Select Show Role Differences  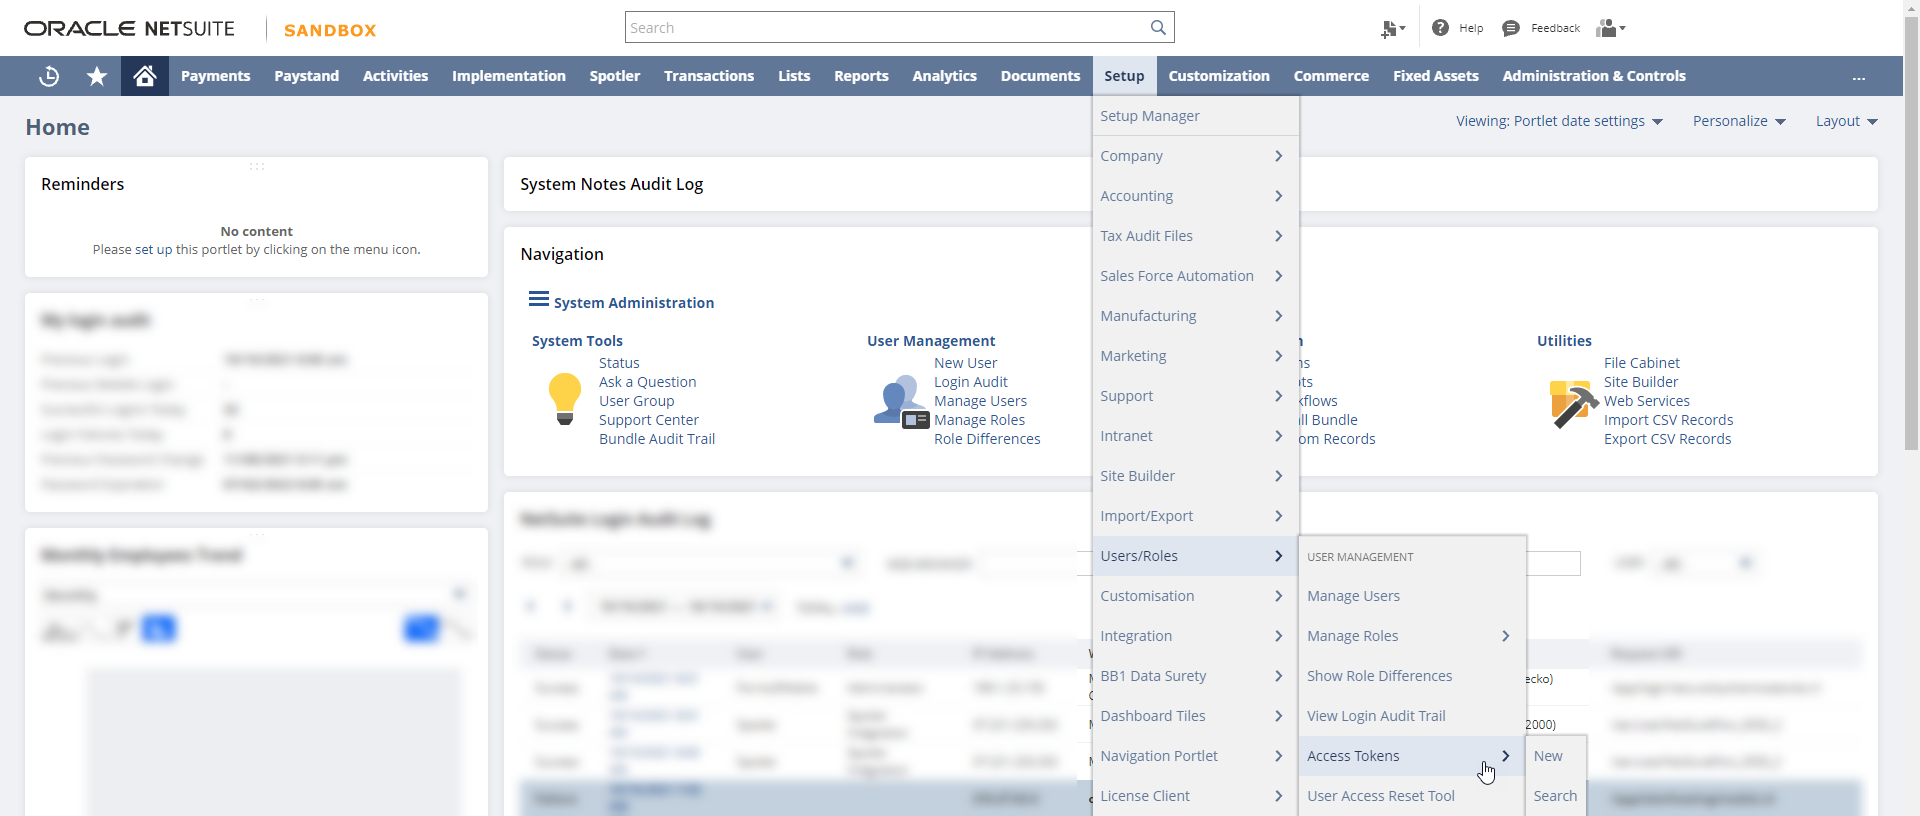coord(1412,676)
